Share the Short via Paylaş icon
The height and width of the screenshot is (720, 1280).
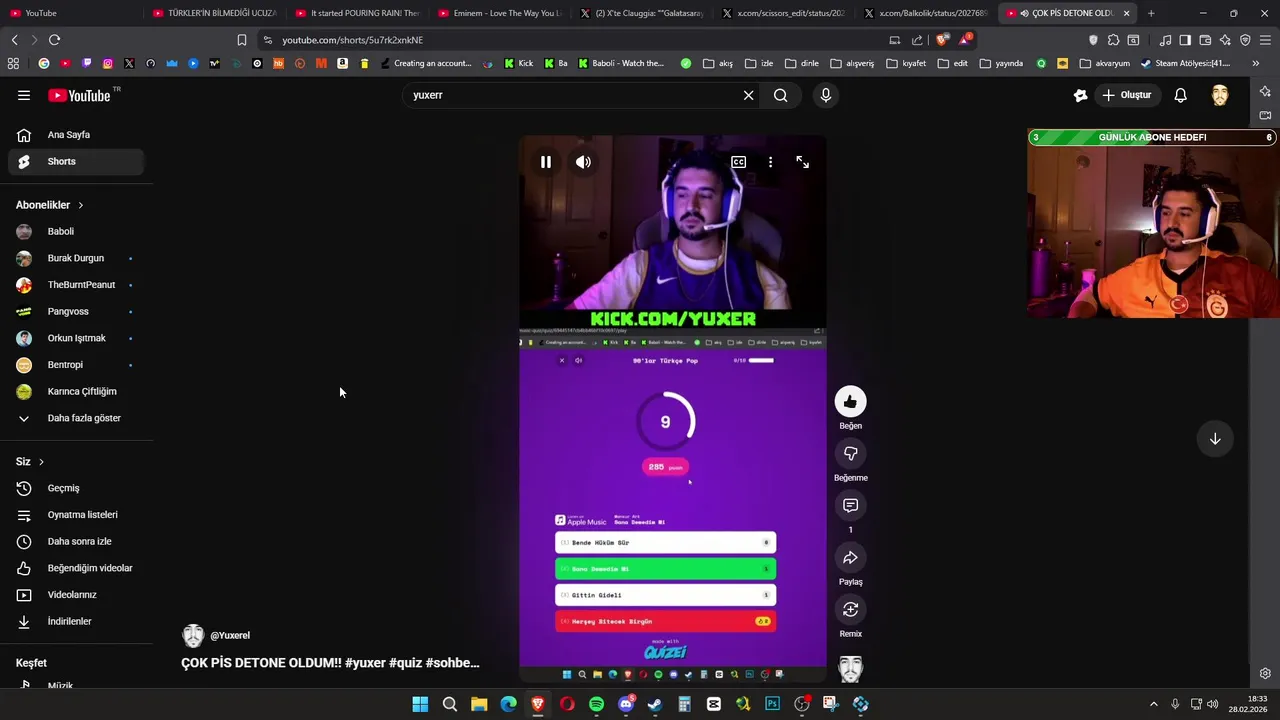pos(850,558)
